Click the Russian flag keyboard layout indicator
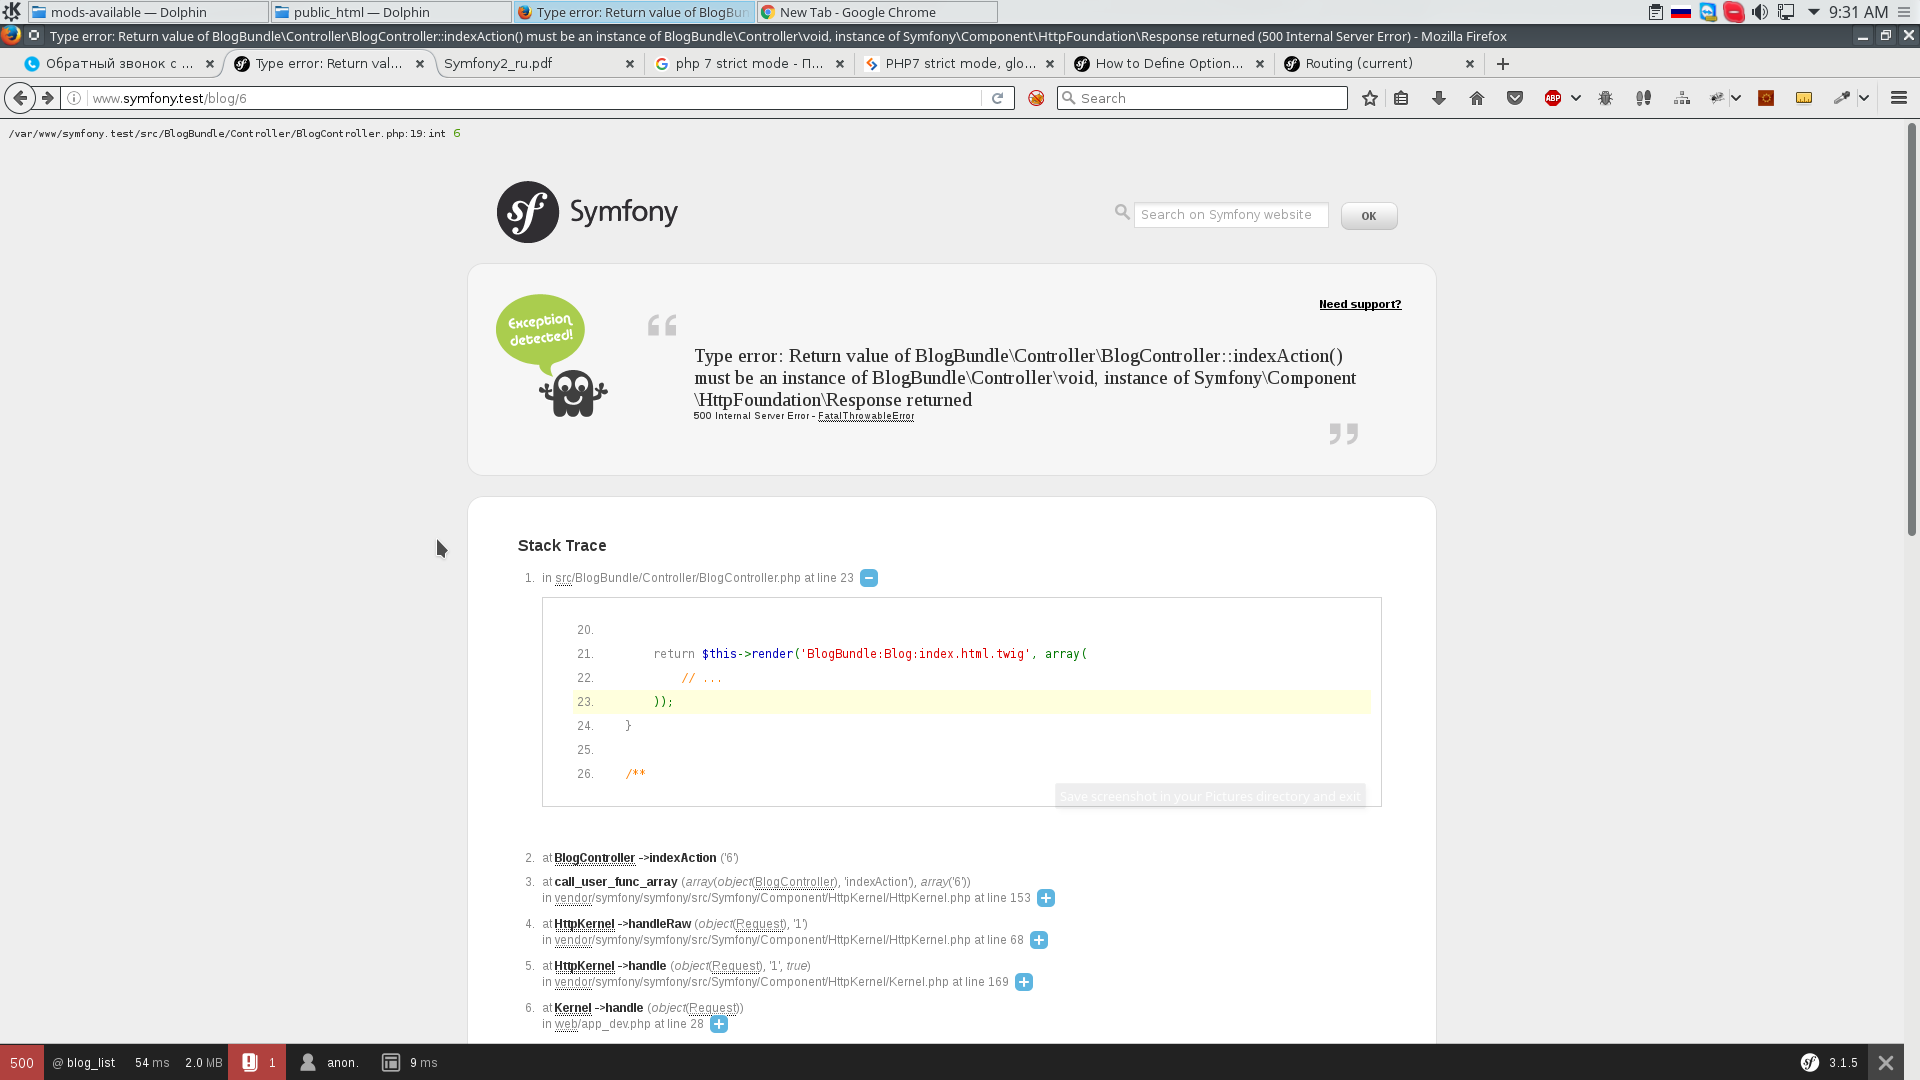The width and height of the screenshot is (1920, 1080). click(x=1681, y=12)
